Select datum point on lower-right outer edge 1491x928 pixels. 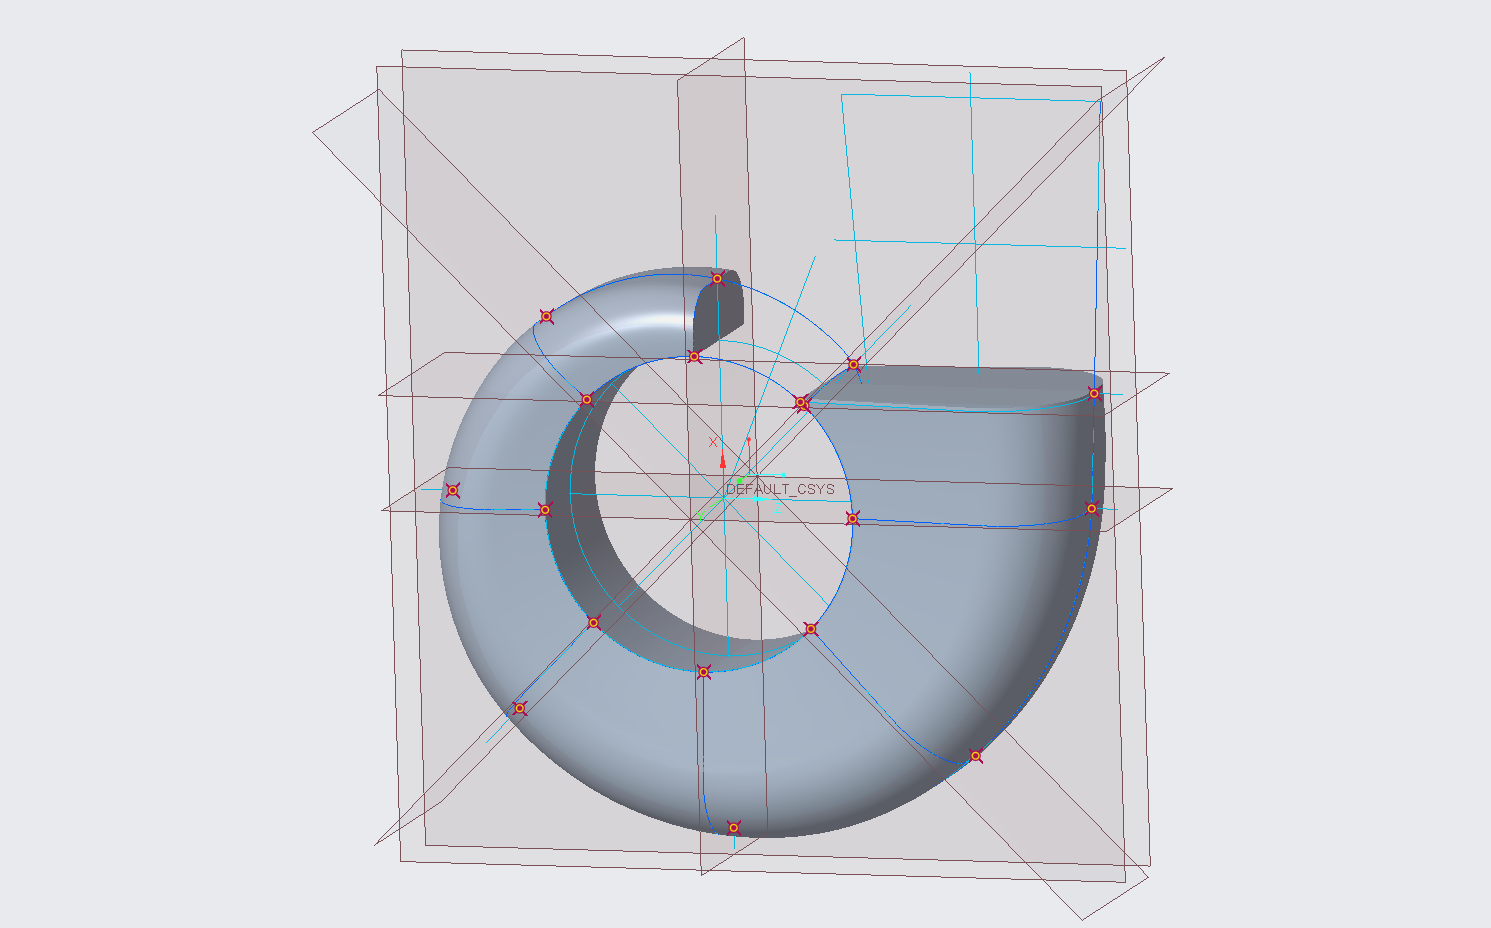click(976, 756)
